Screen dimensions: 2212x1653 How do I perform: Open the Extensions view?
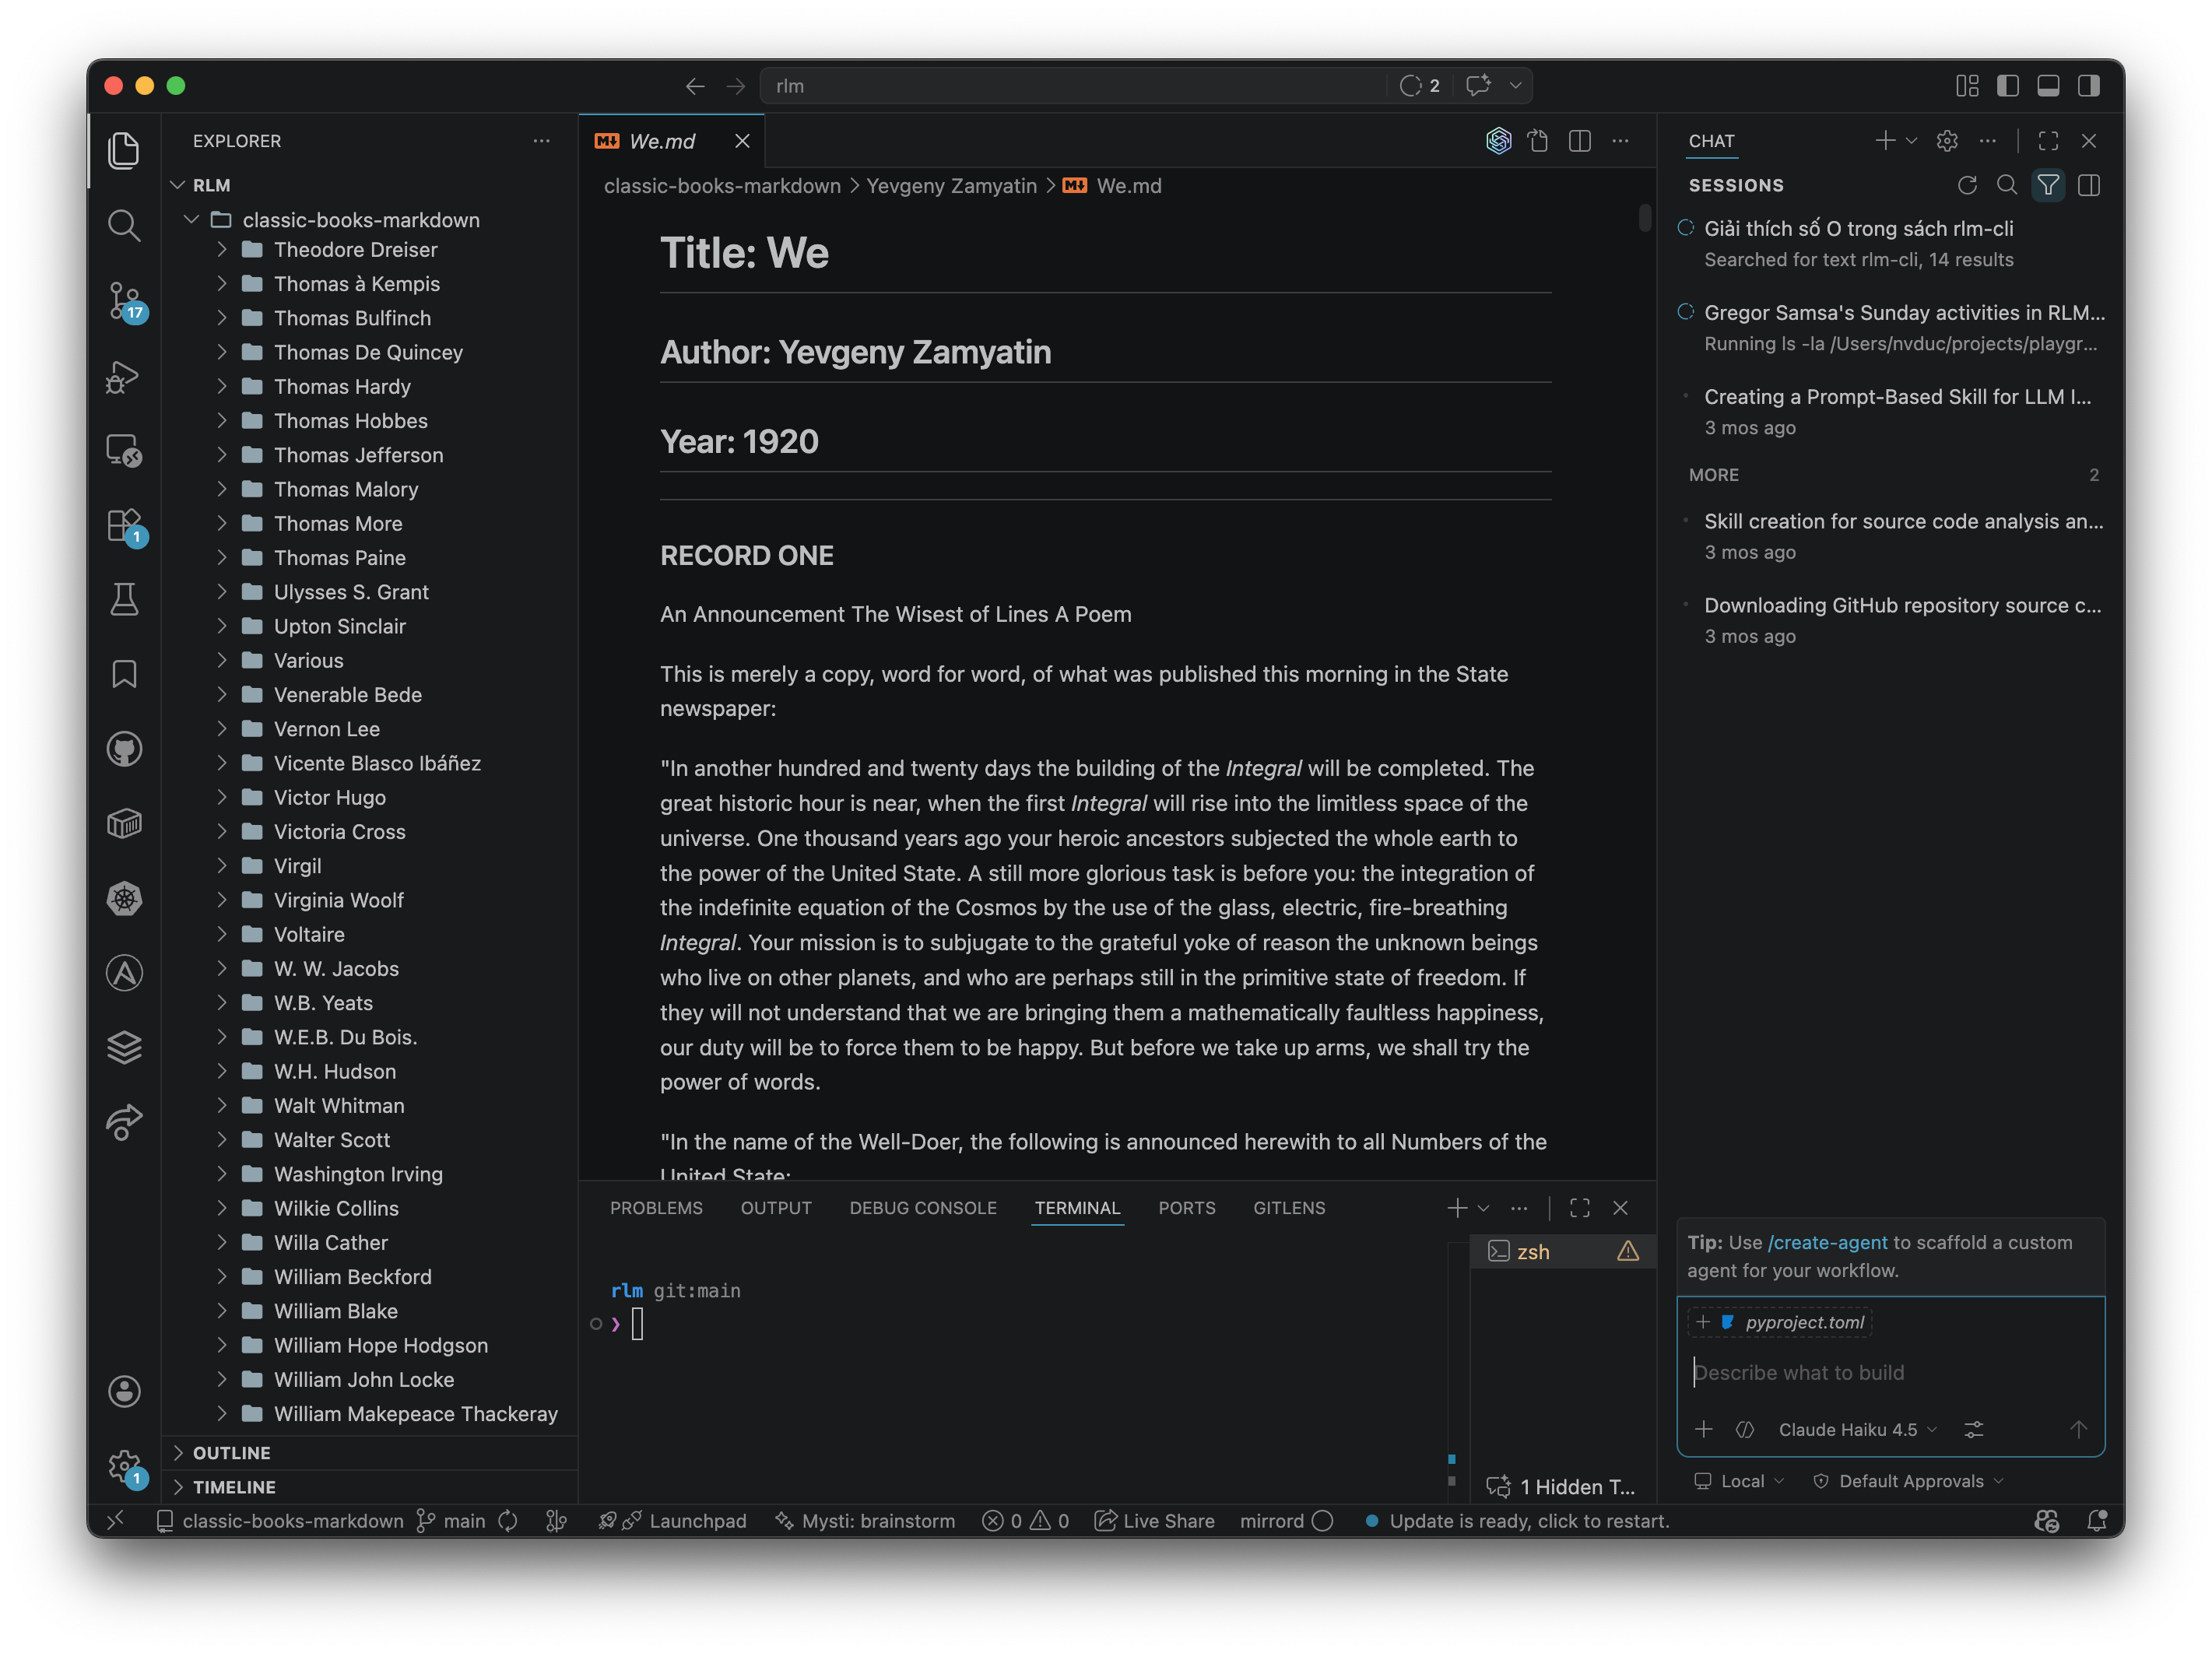[123, 525]
